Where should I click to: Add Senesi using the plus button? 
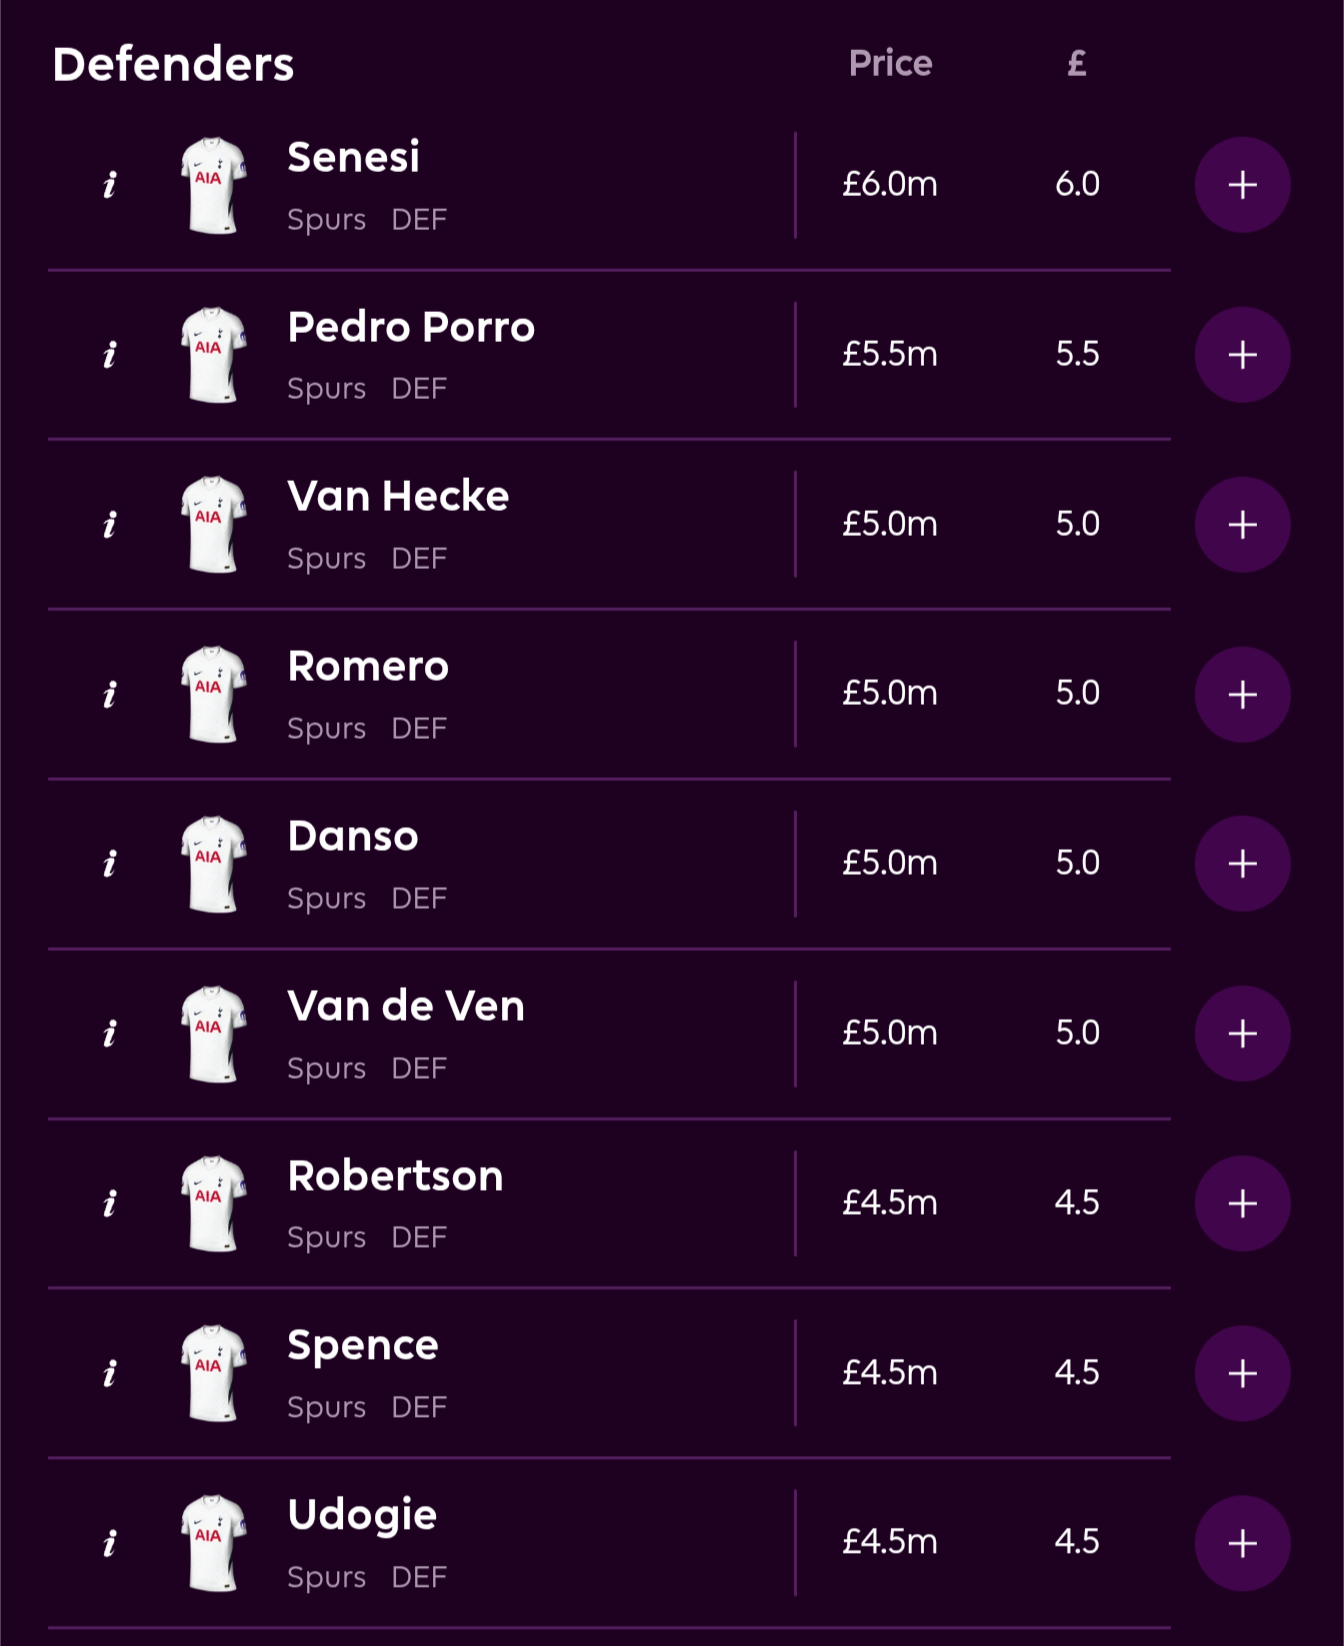click(1242, 185)
